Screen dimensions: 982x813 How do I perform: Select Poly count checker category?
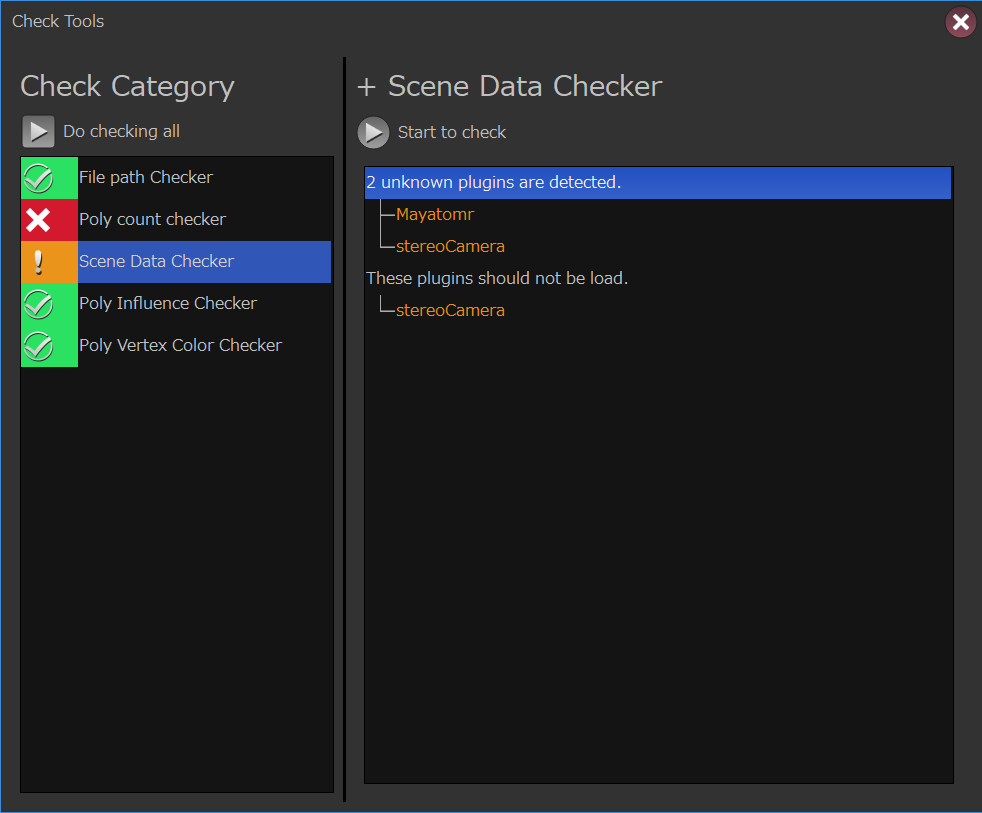152,220
